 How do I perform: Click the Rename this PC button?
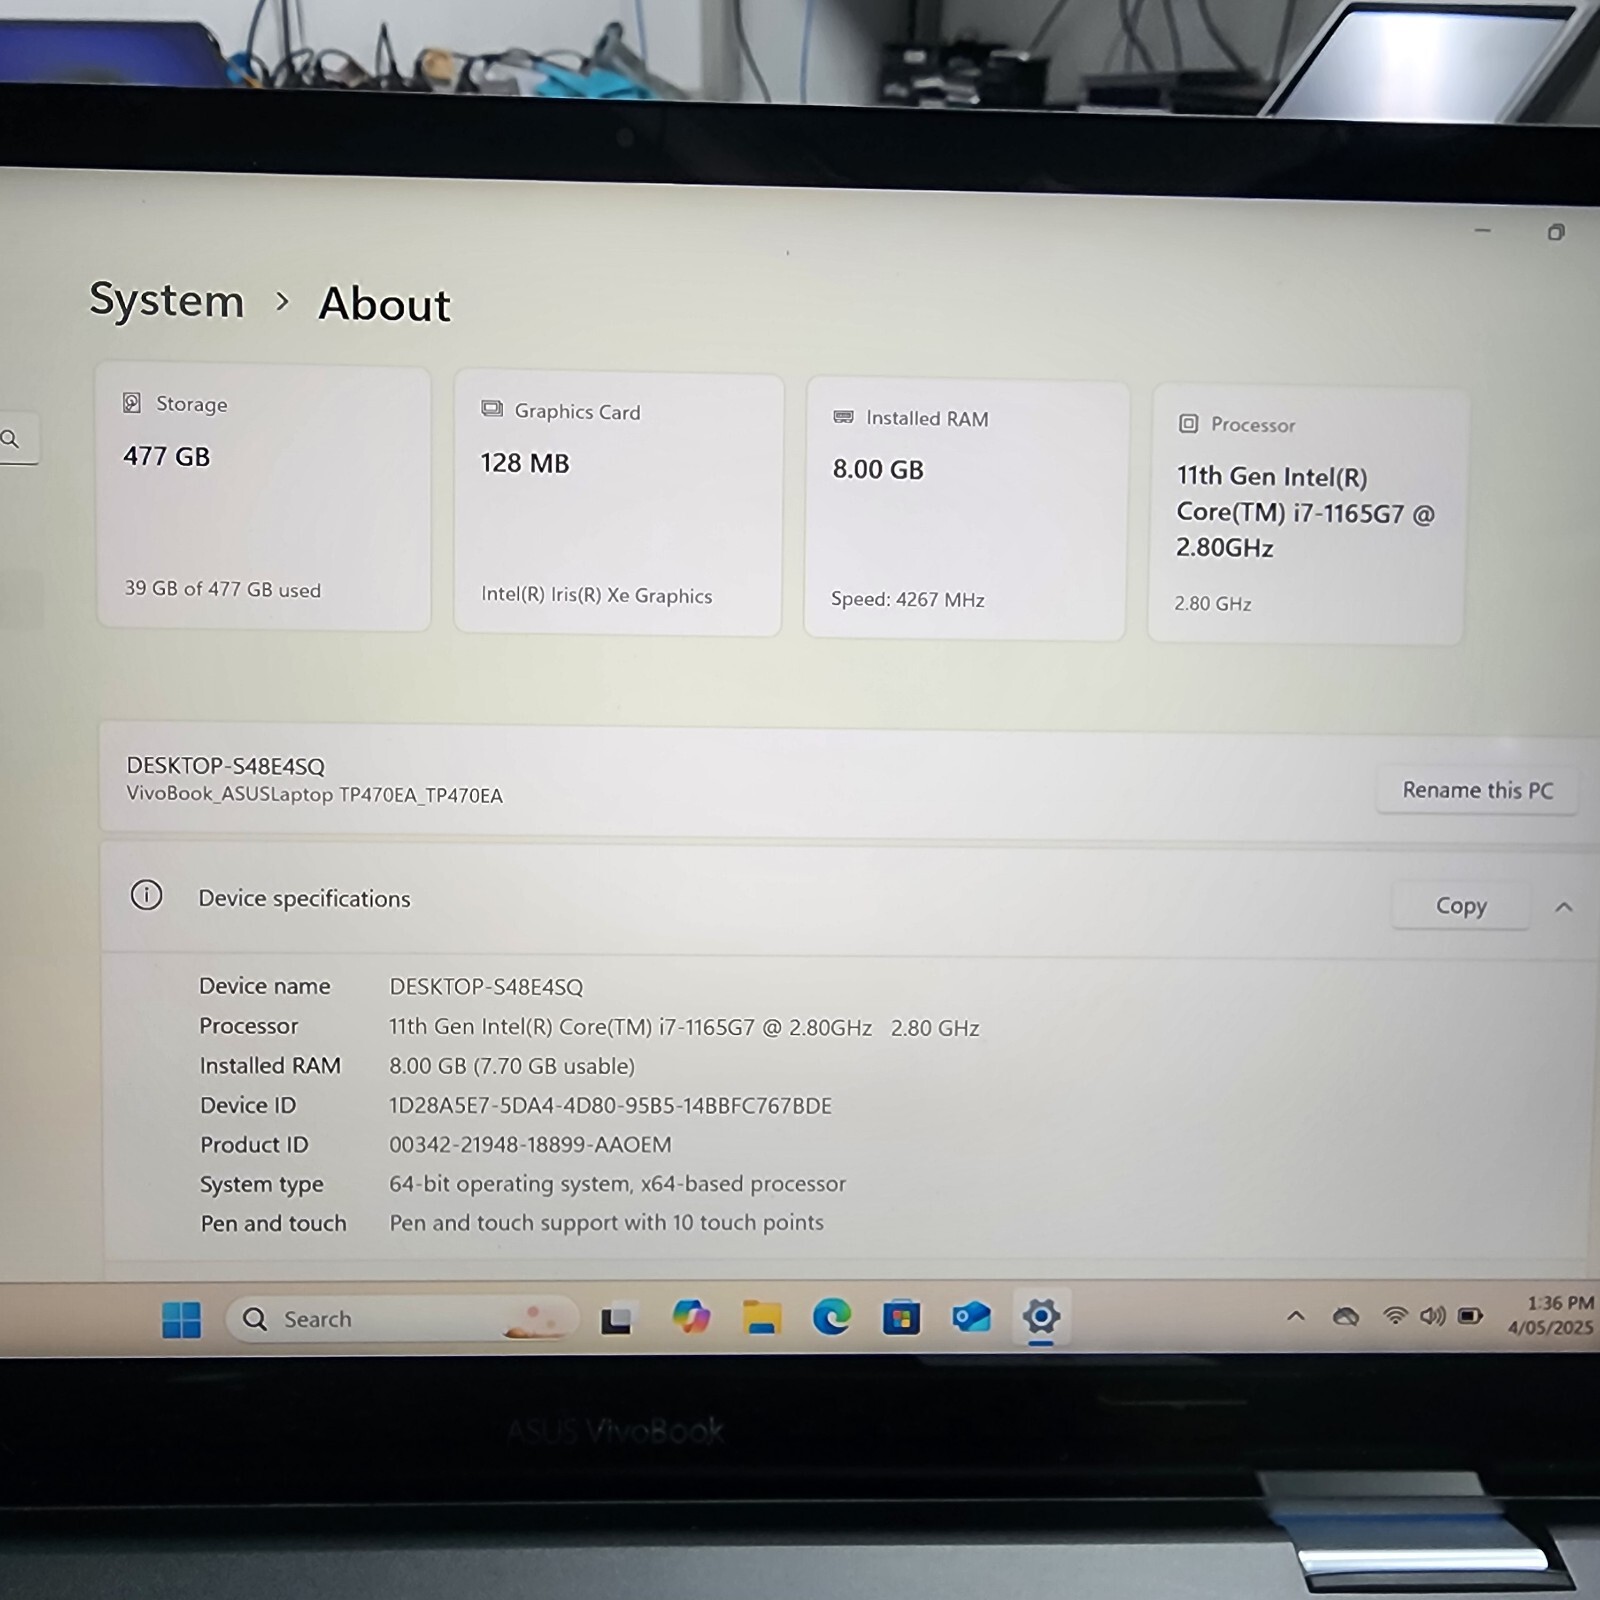click(x=1478, y=790)
